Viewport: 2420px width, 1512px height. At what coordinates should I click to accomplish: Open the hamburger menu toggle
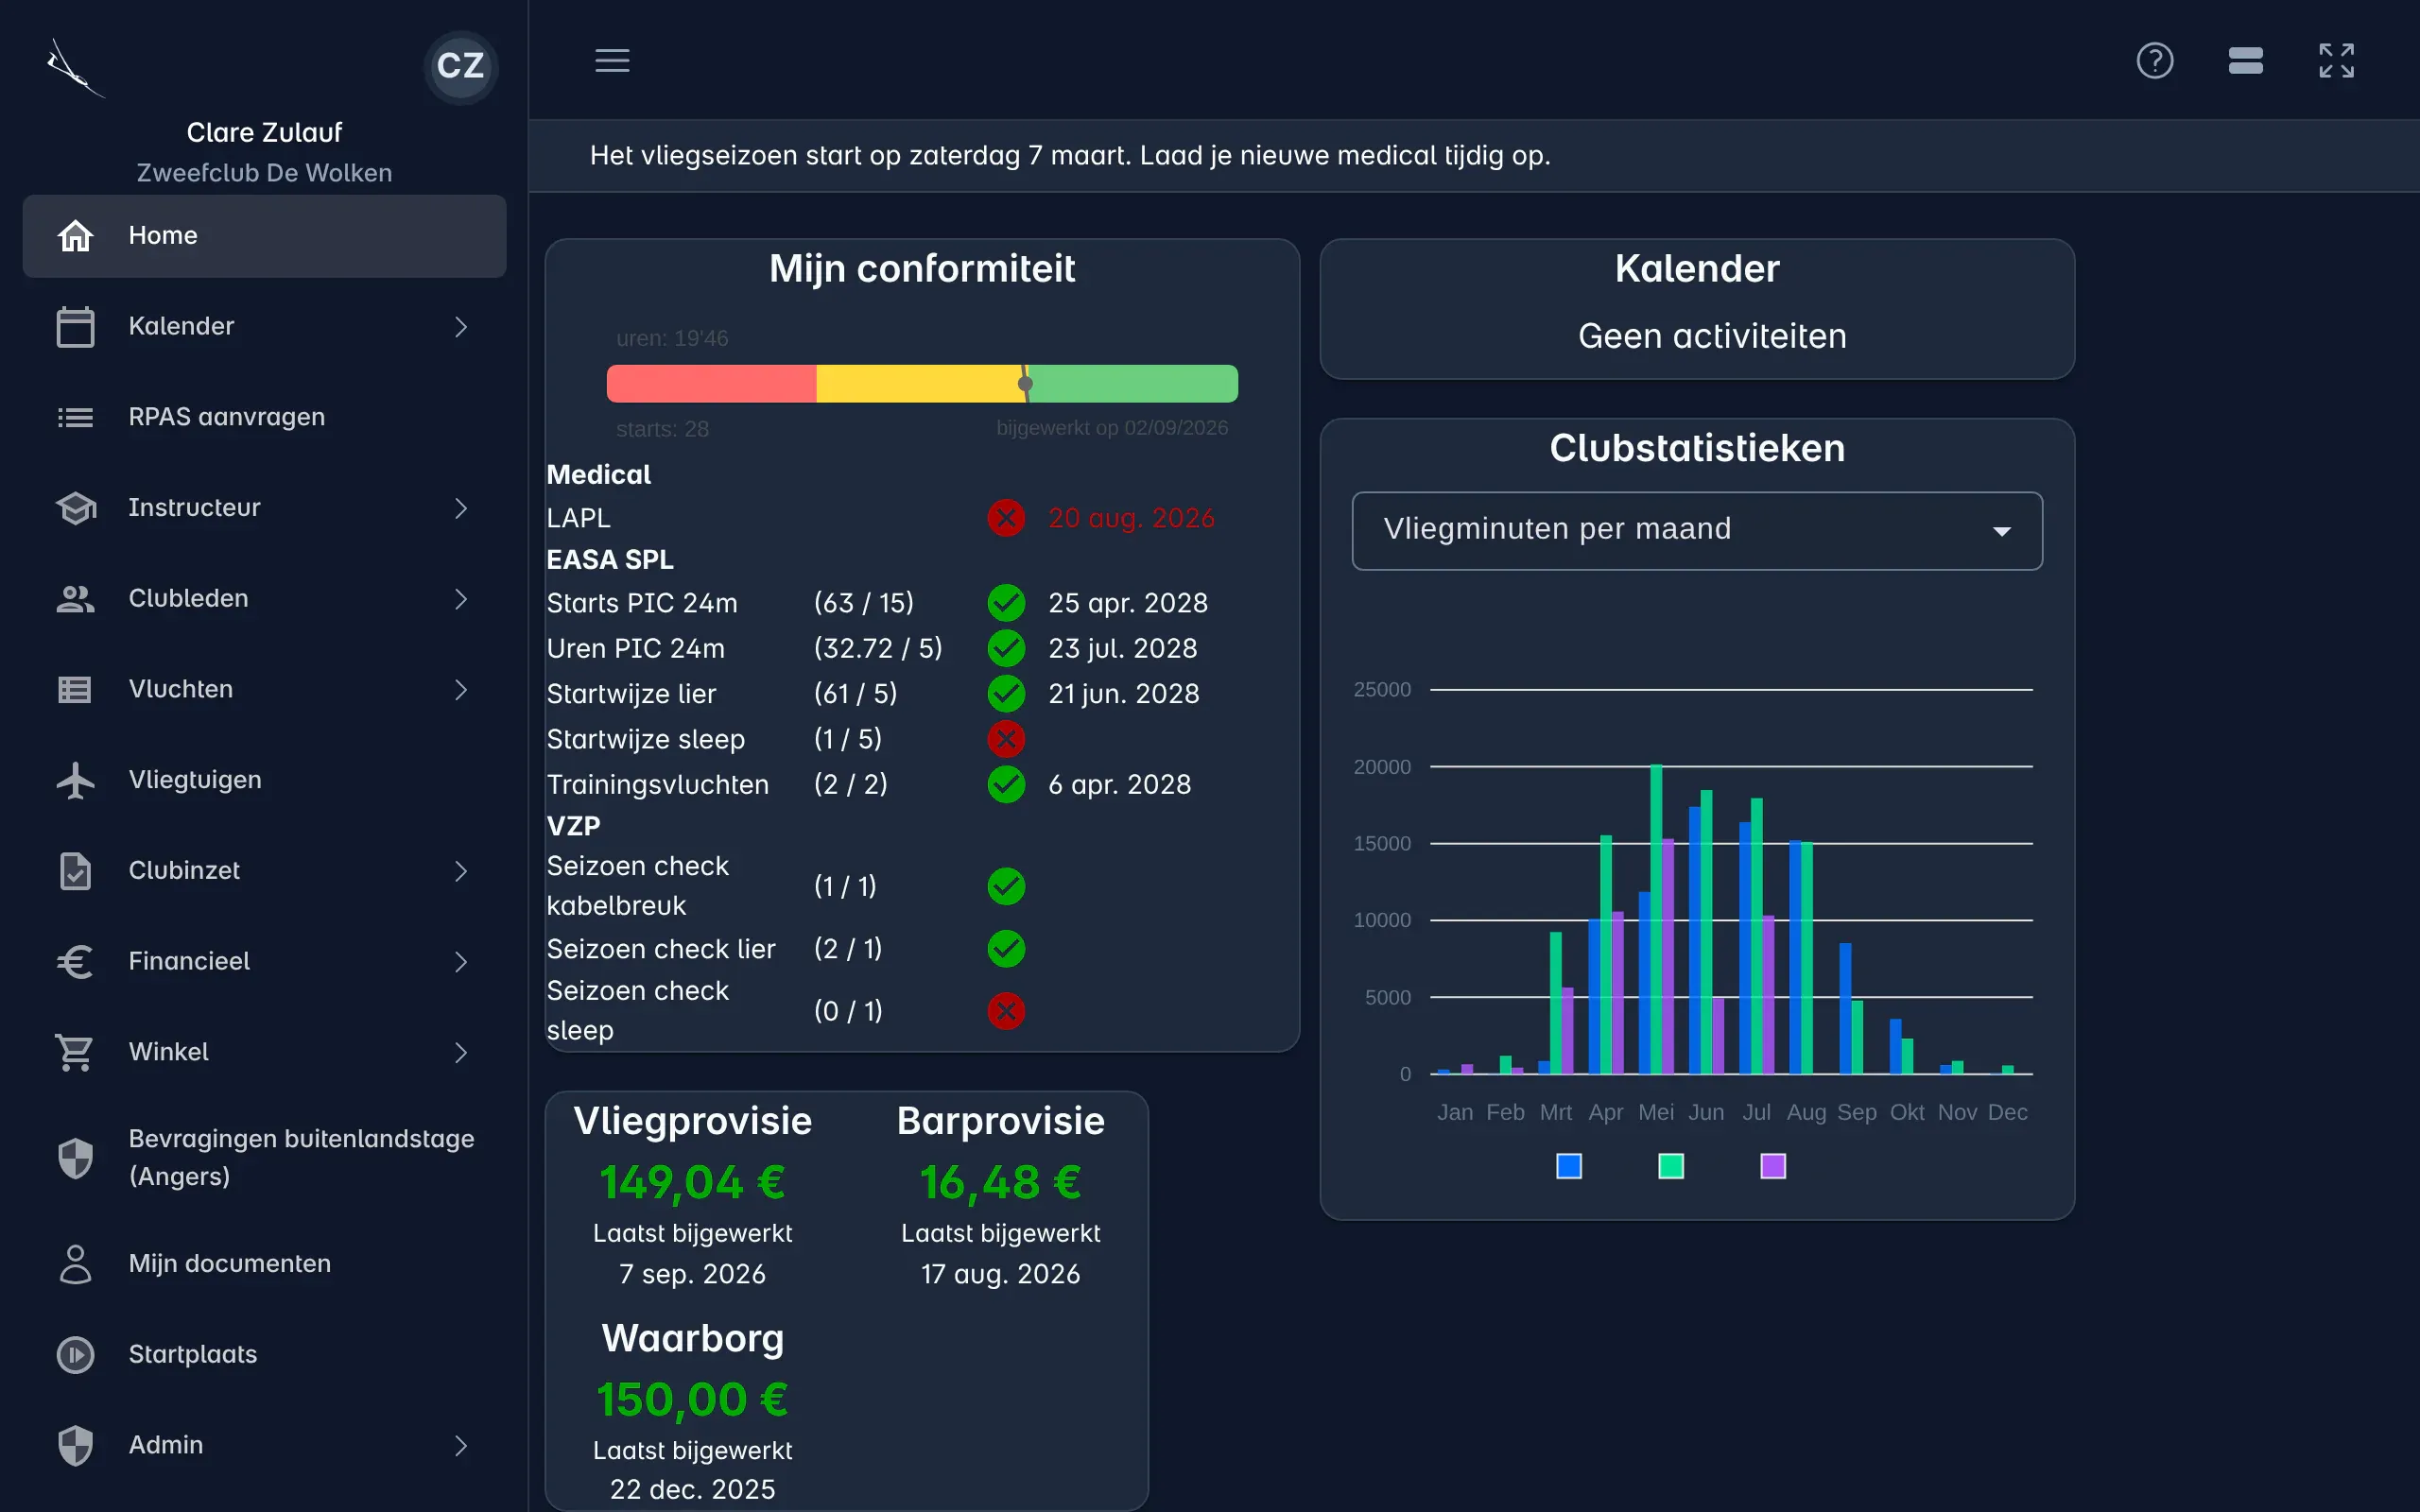(x=612, y=61)
